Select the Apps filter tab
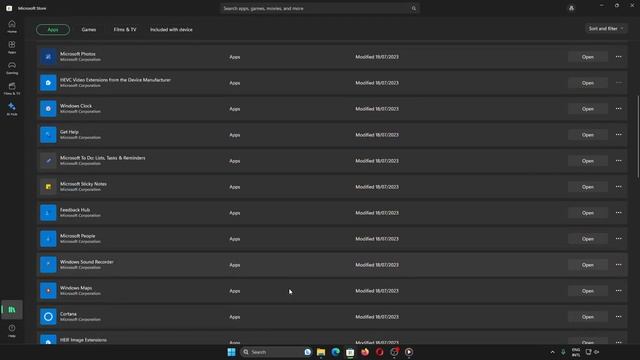 coord(53,29)
